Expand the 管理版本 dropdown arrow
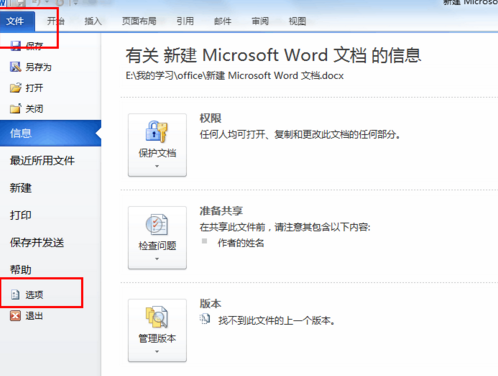 tap(157, 351)
